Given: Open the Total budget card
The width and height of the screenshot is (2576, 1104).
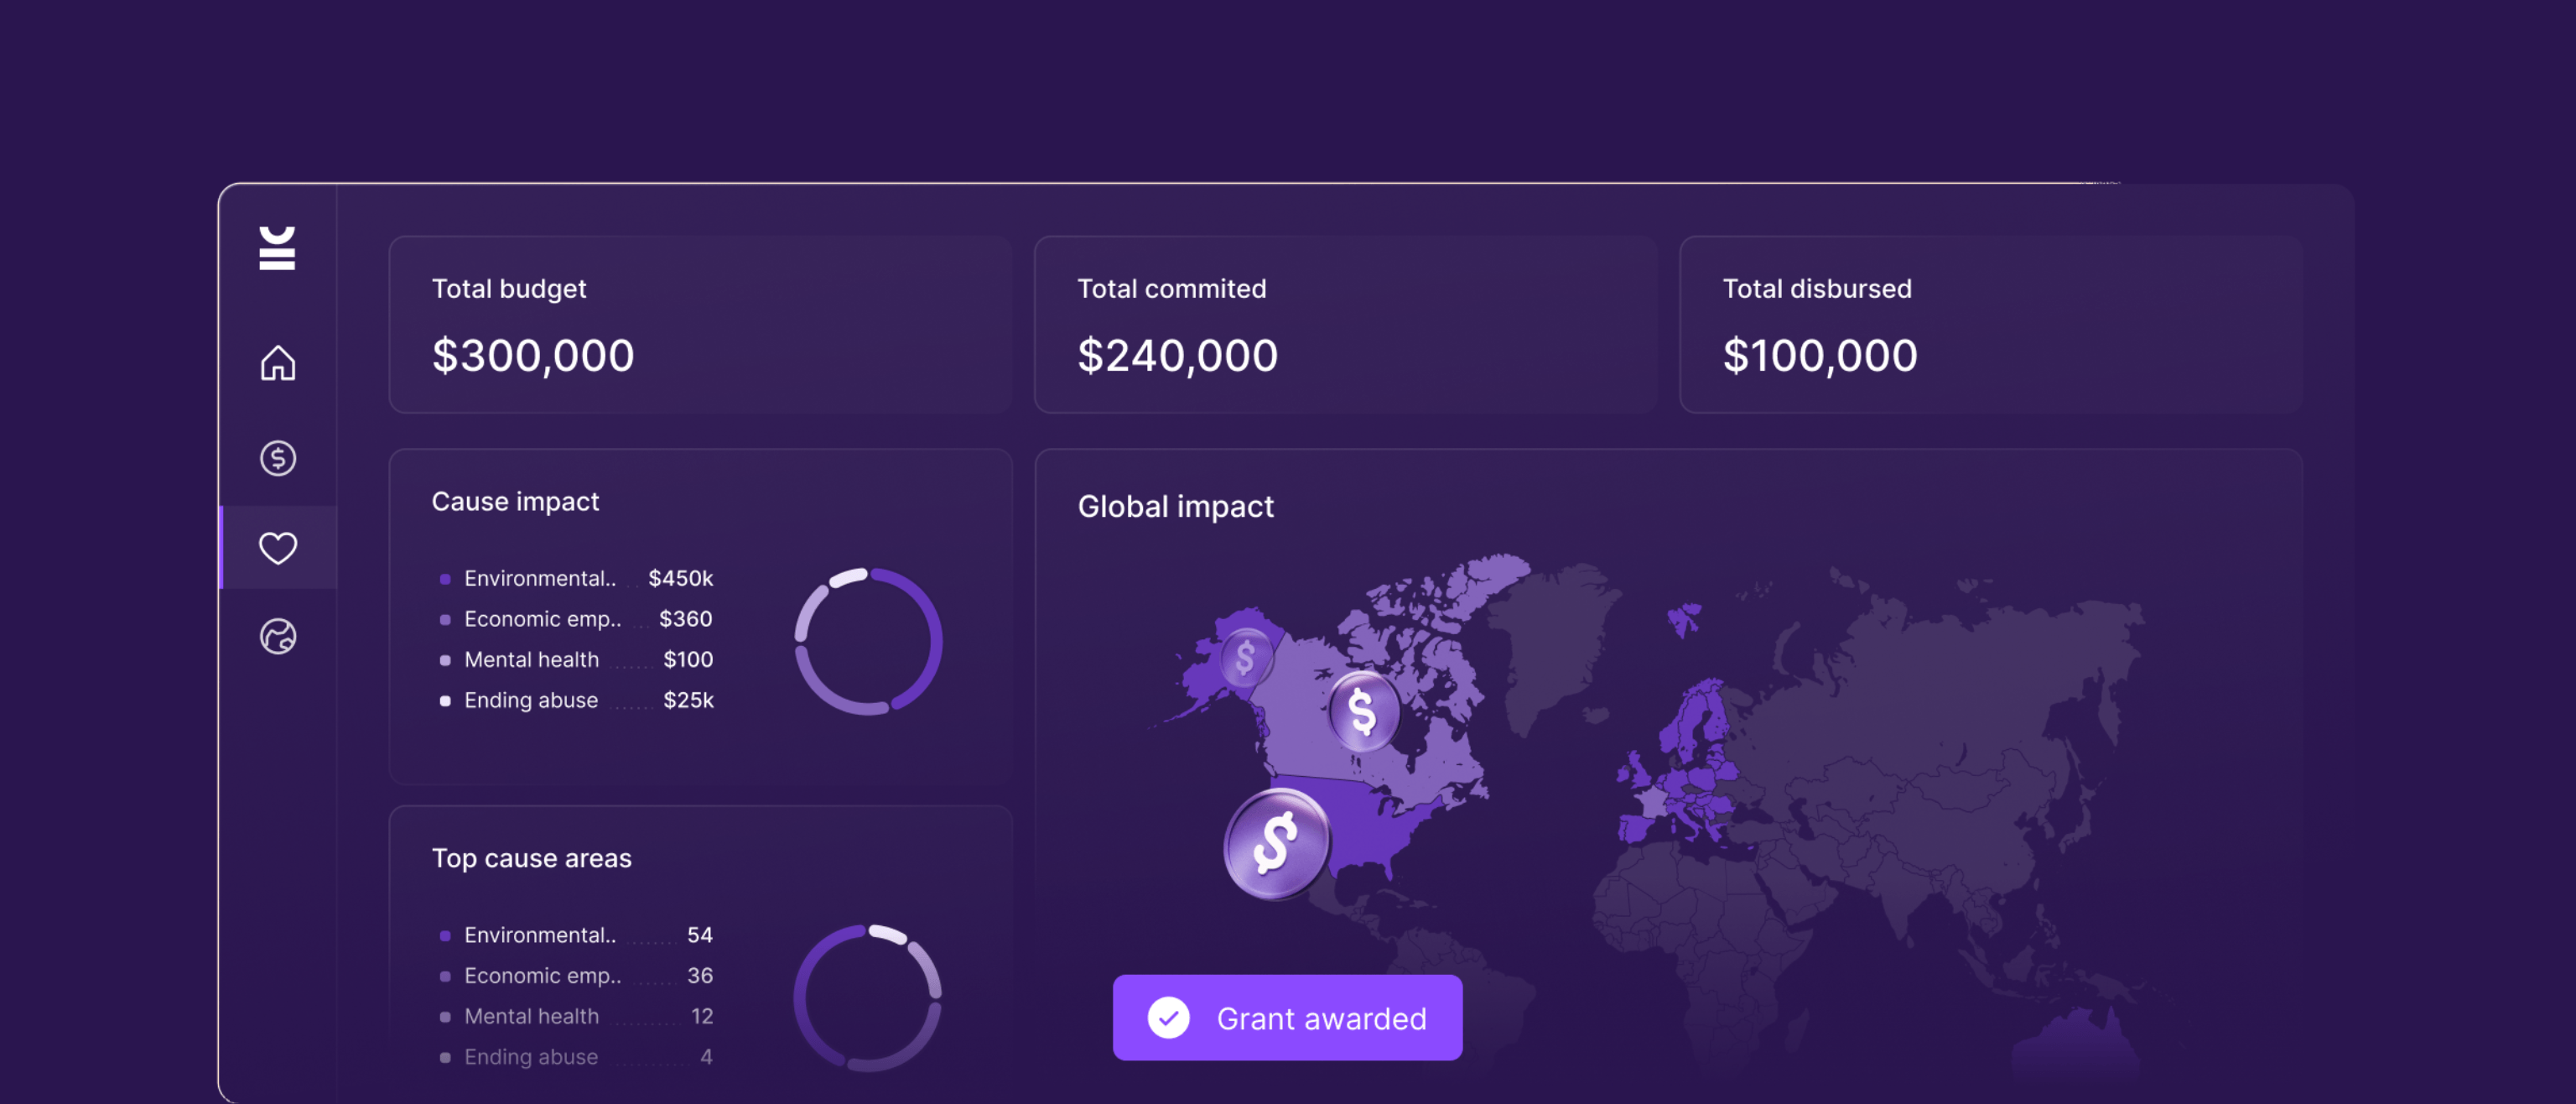Looking at the screenshot, I should 700,324.
